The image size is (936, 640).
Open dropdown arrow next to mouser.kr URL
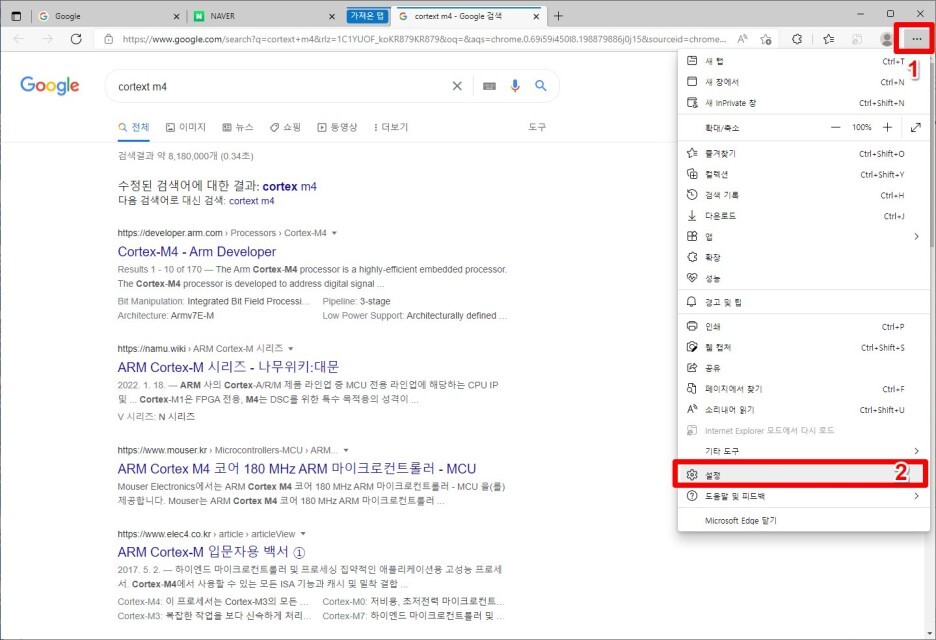pos(346,450)
